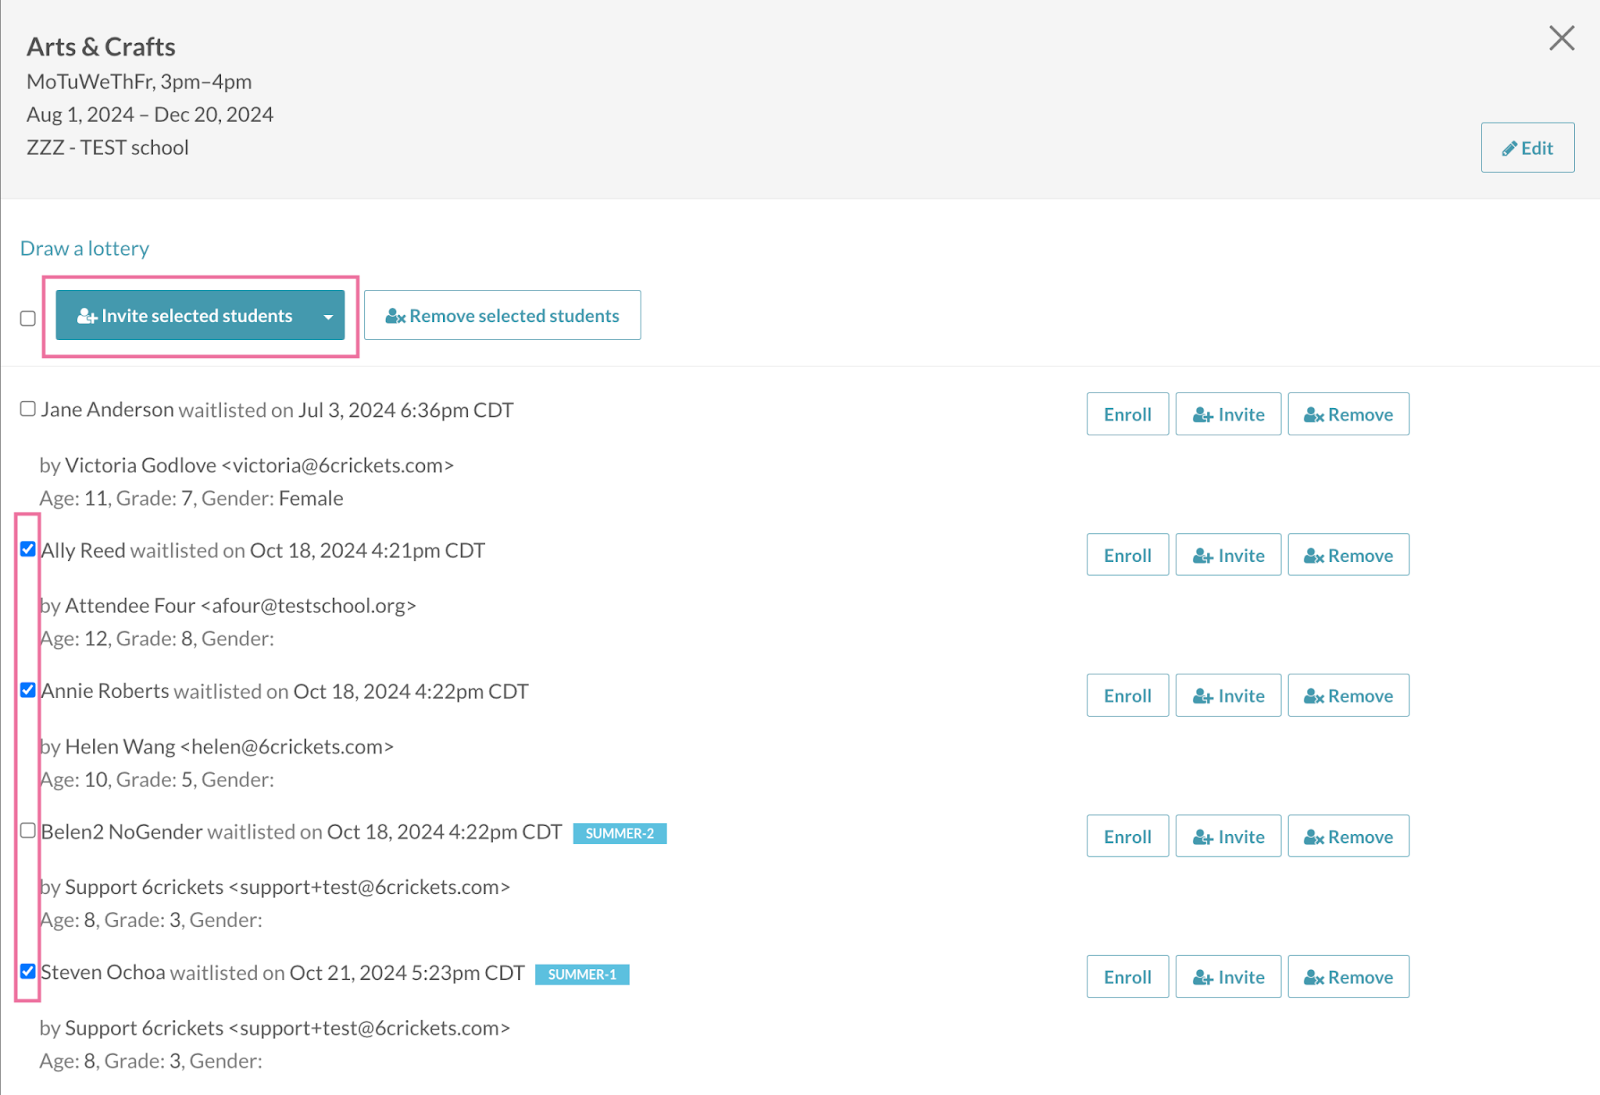Click the SUMMER-2 tag badge
The width and height of the screenshot is (1600, 1095).
pos(620,833)
